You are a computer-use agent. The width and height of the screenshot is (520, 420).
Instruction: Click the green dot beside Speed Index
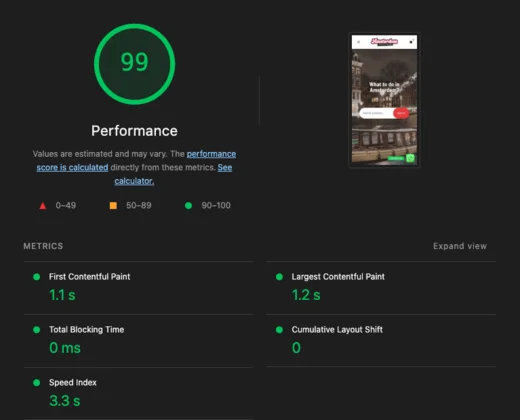pyautogui.click(x=37, y=383)
